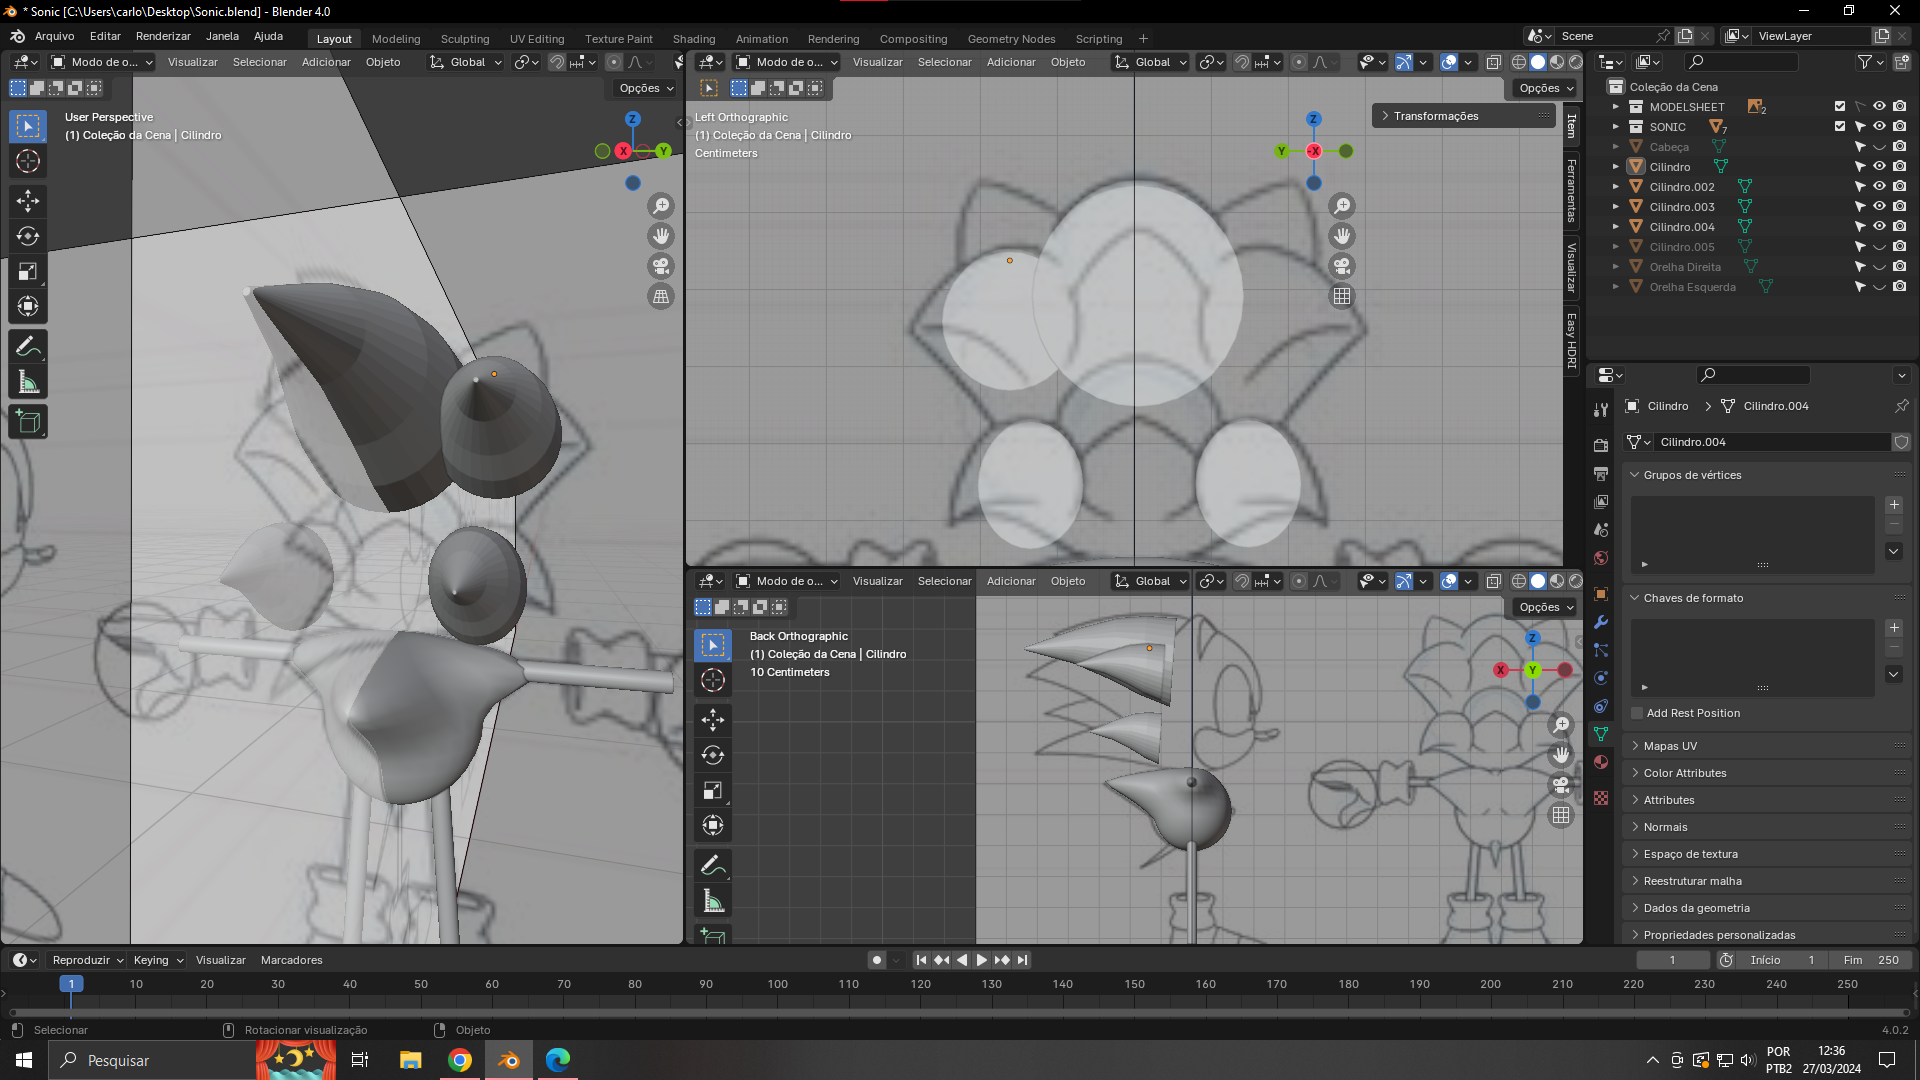Expand the Transformações panel
Image resolution: width=1920 pixels, height=1080 pixels.
pos(1436,116)
